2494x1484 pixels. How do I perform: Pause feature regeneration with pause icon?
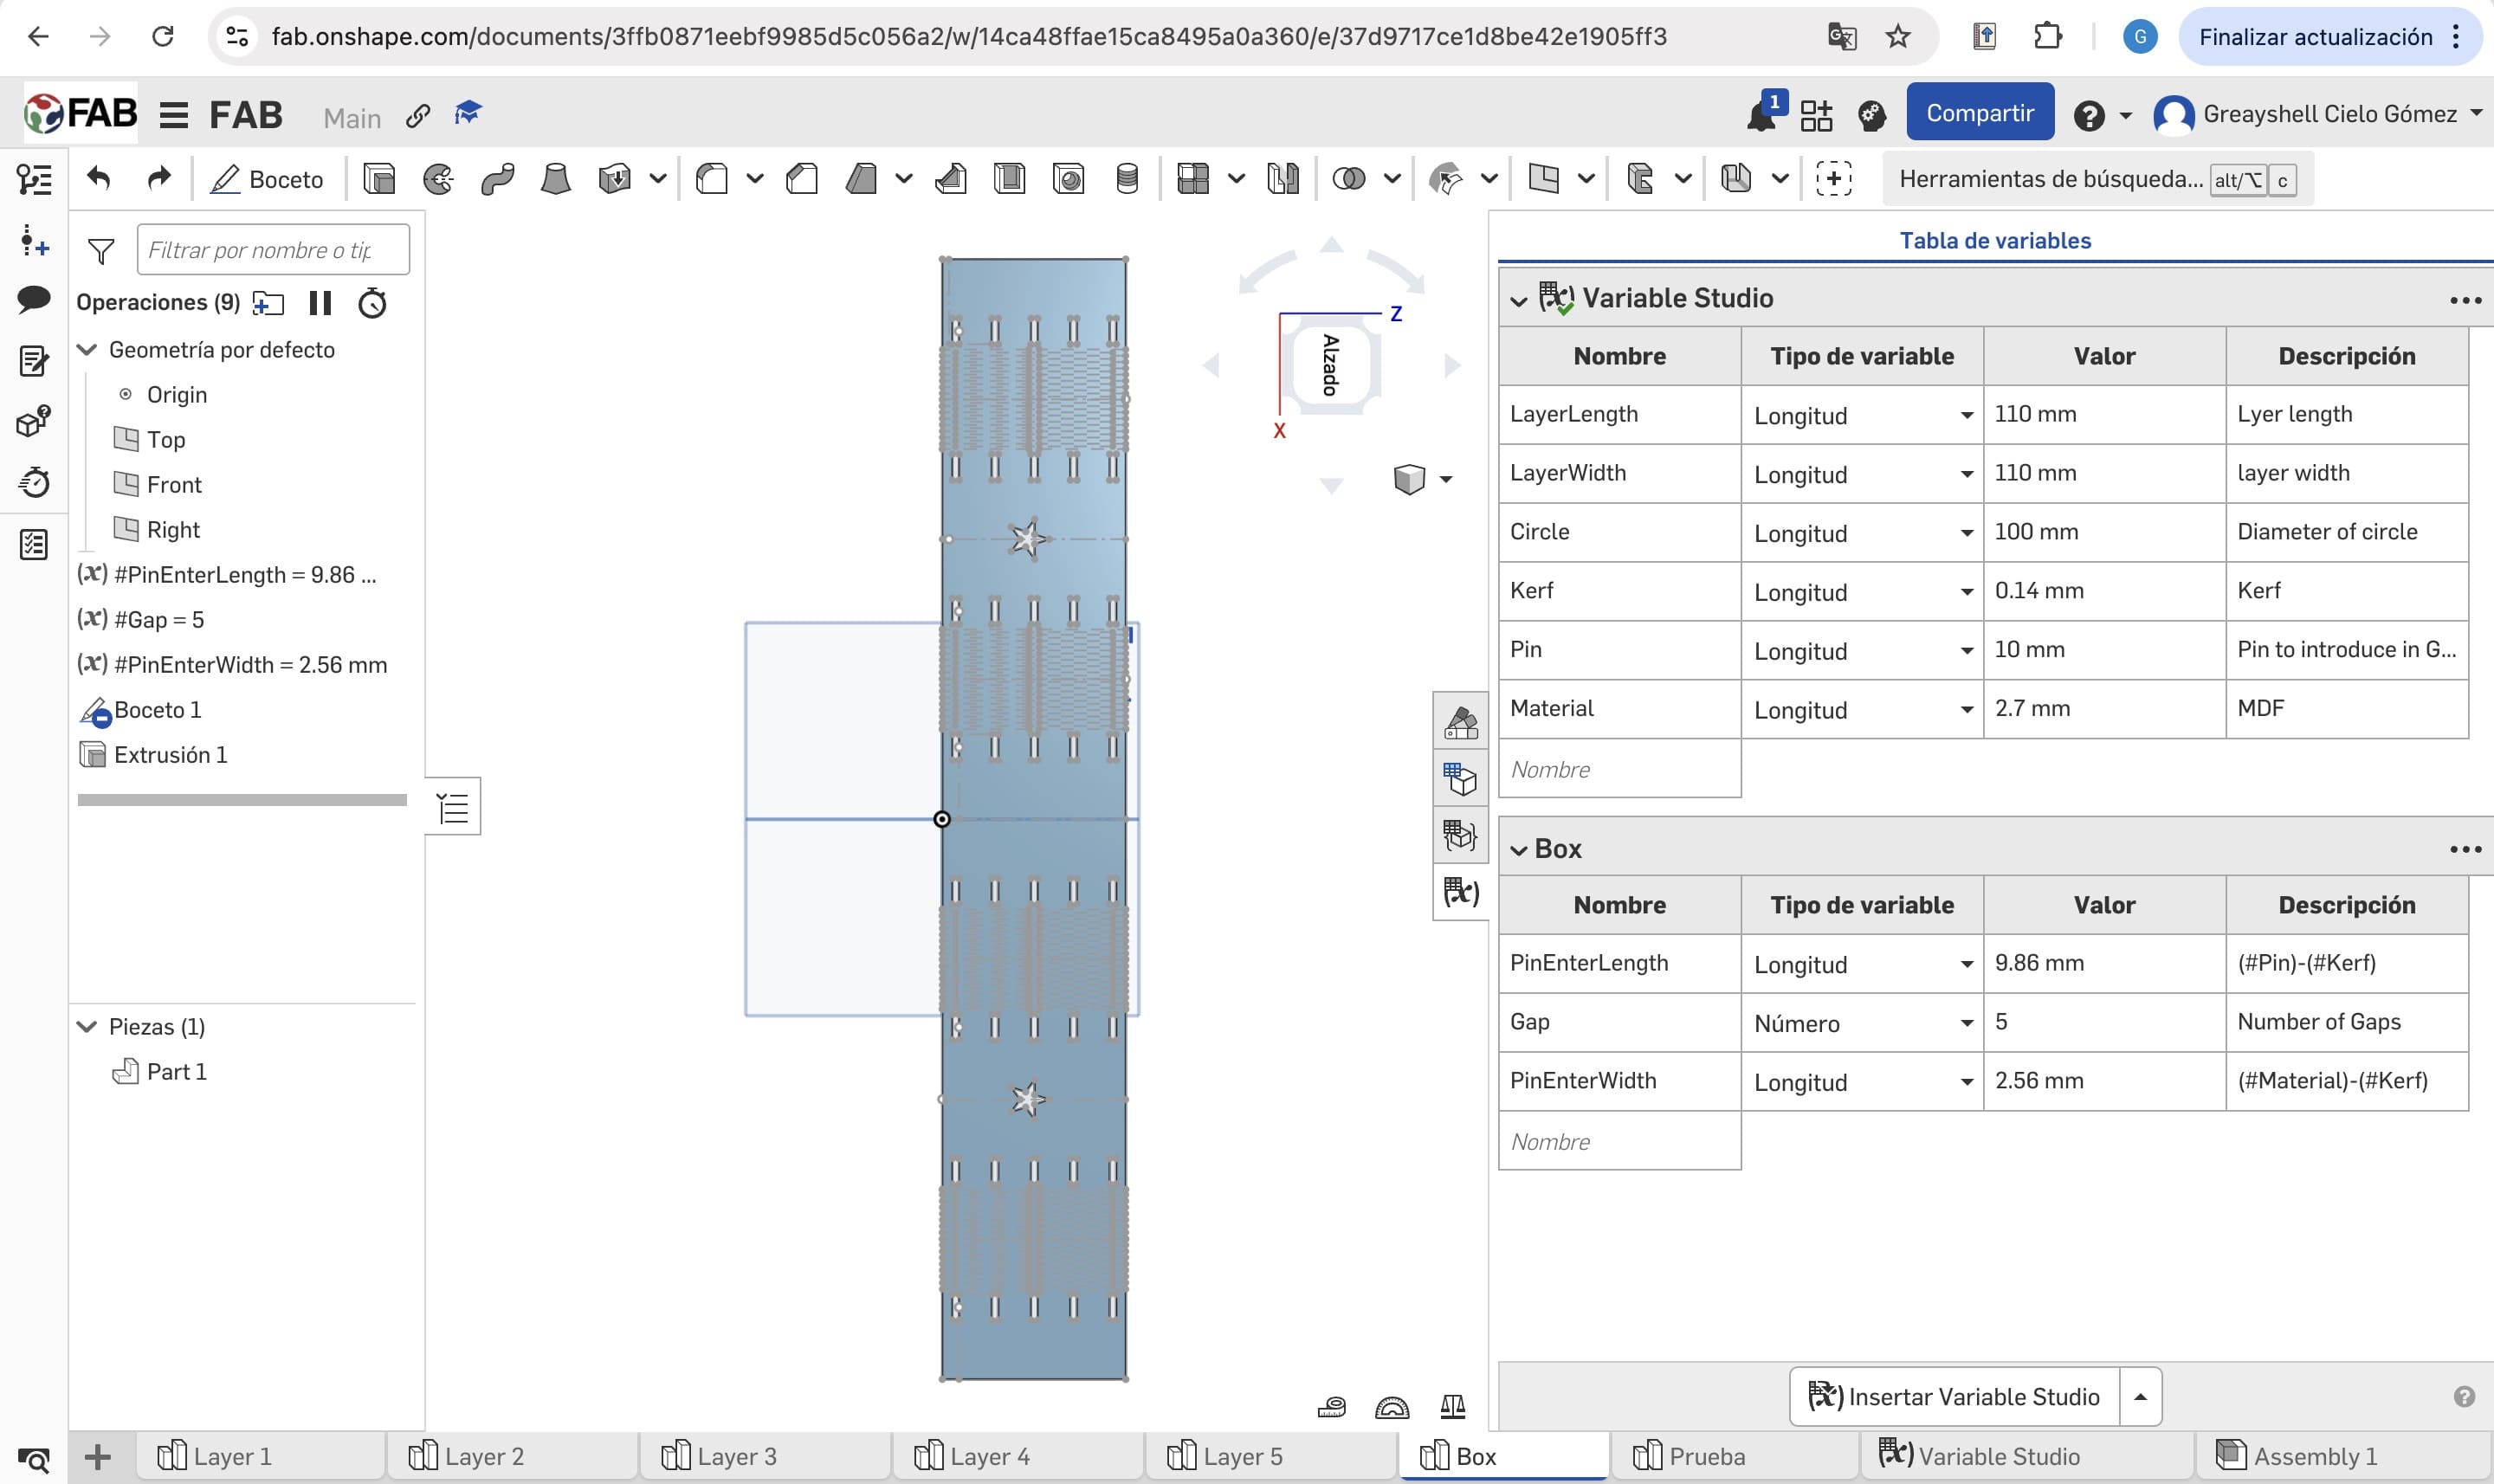point(320,303)
